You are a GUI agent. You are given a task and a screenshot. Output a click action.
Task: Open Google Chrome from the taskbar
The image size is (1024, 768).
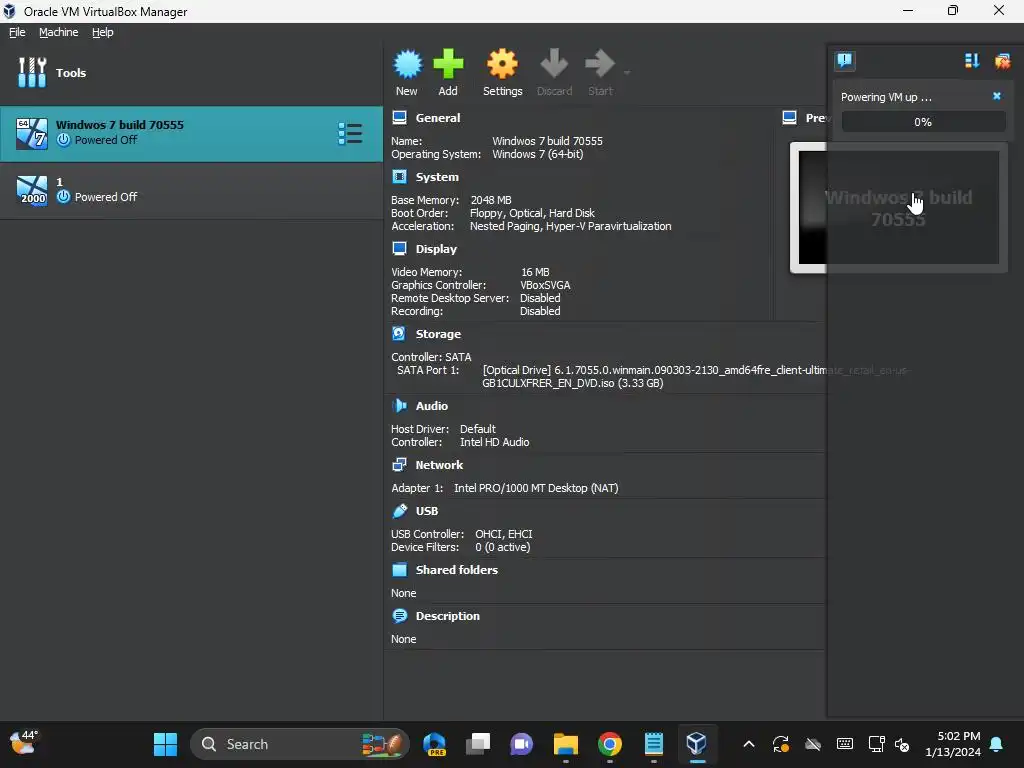click(609, 744)
